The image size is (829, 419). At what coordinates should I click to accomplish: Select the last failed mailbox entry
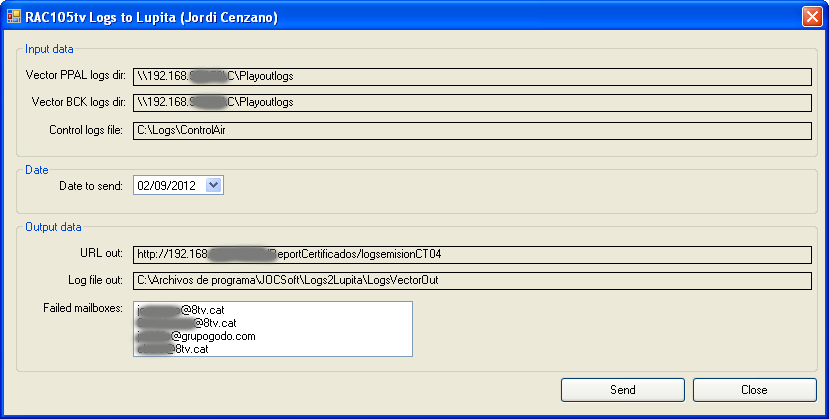pyautogui.click(x=174, y=349)
